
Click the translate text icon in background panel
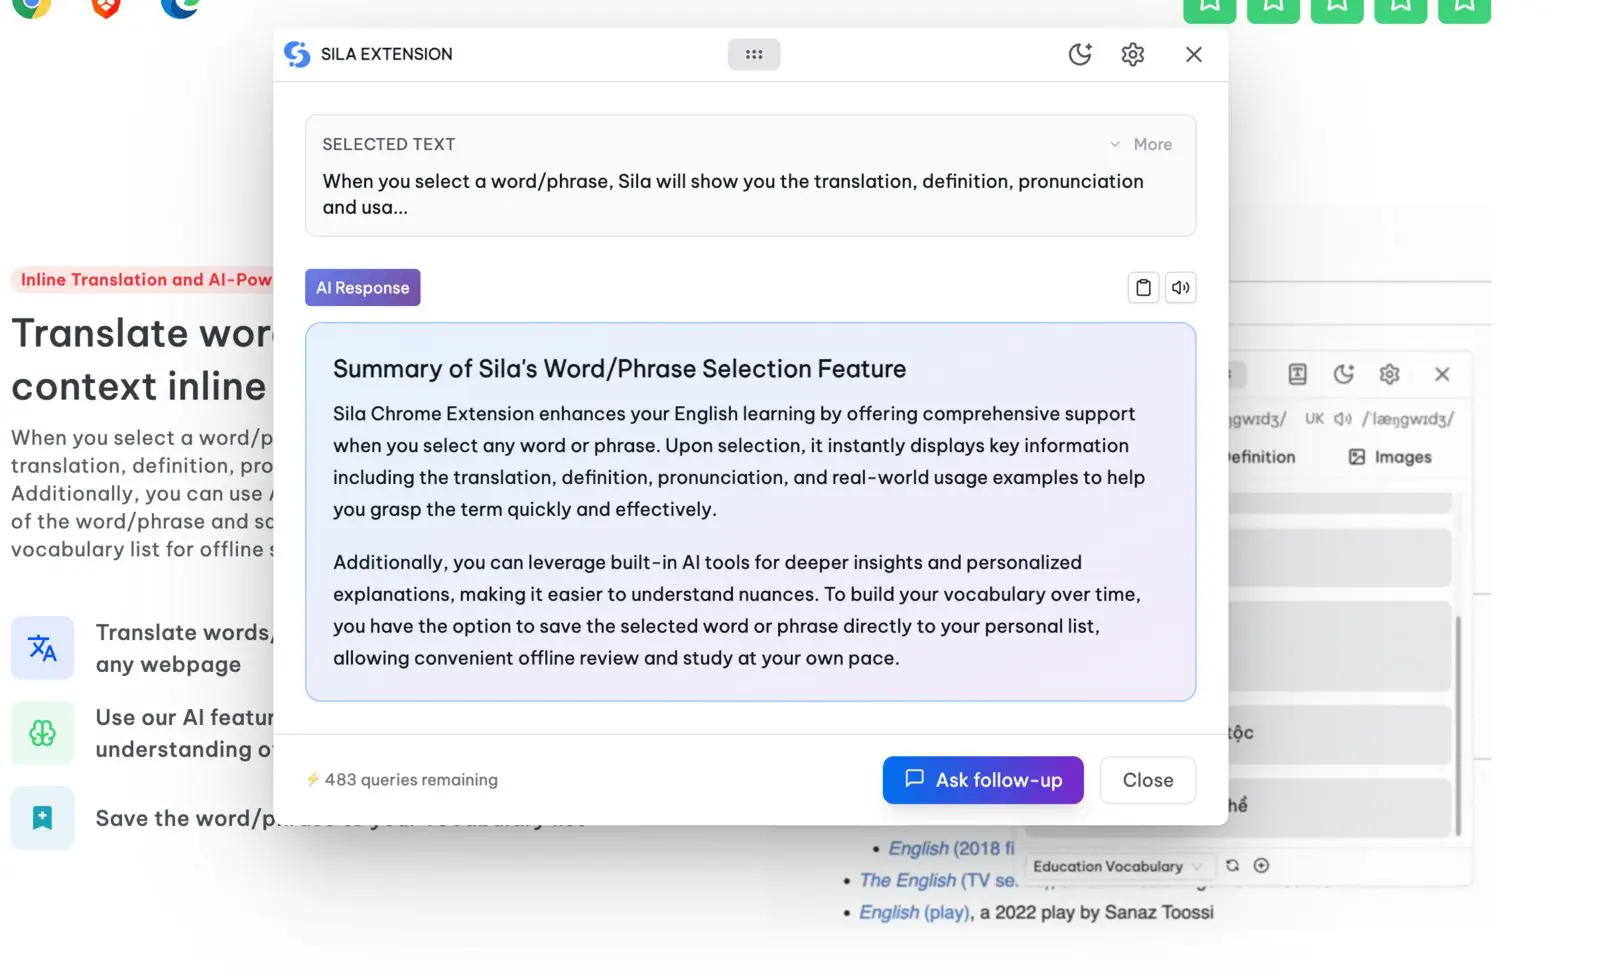click(1297, 374)
